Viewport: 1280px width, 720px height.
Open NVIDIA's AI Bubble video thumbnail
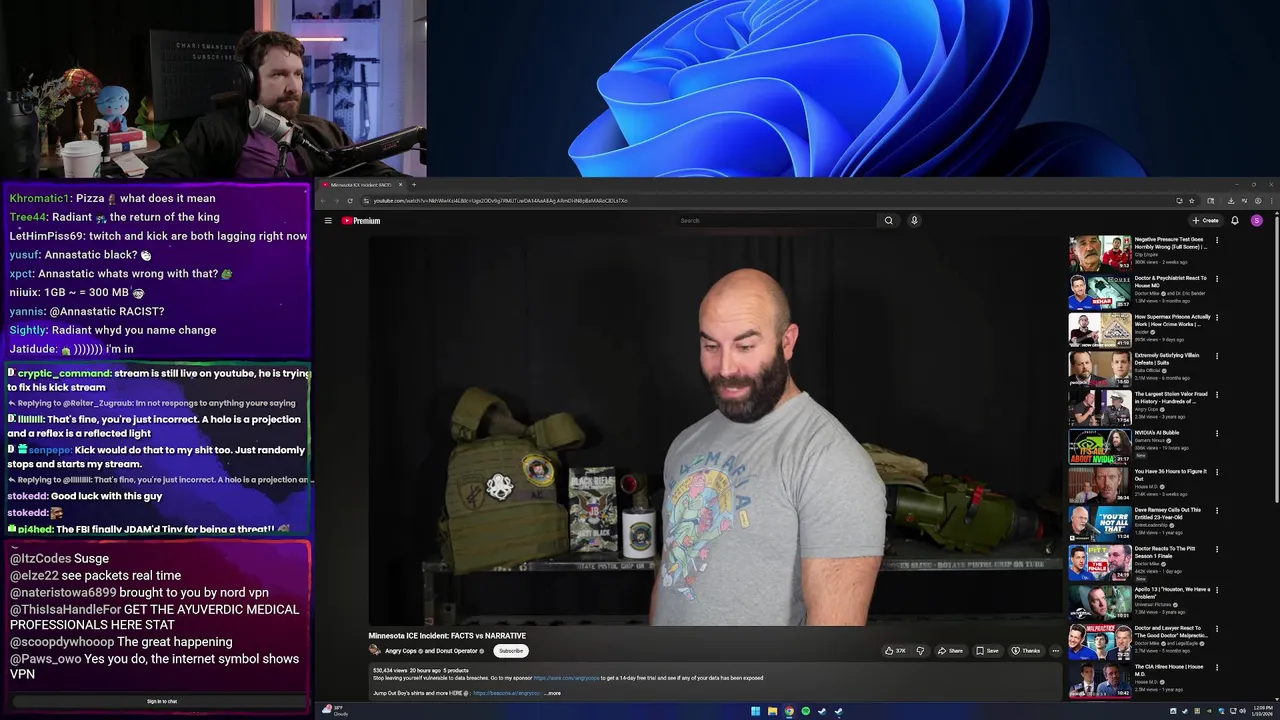pyautogui.click(x=1100, y=448)
